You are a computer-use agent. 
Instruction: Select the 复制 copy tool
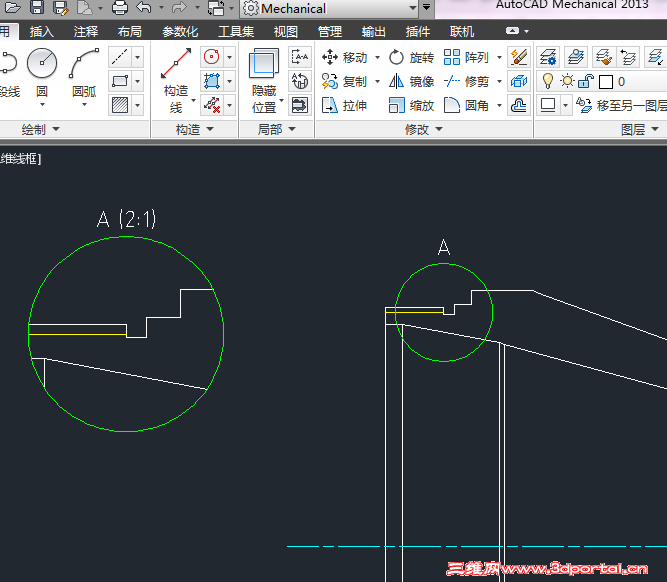tap(345, 81)
